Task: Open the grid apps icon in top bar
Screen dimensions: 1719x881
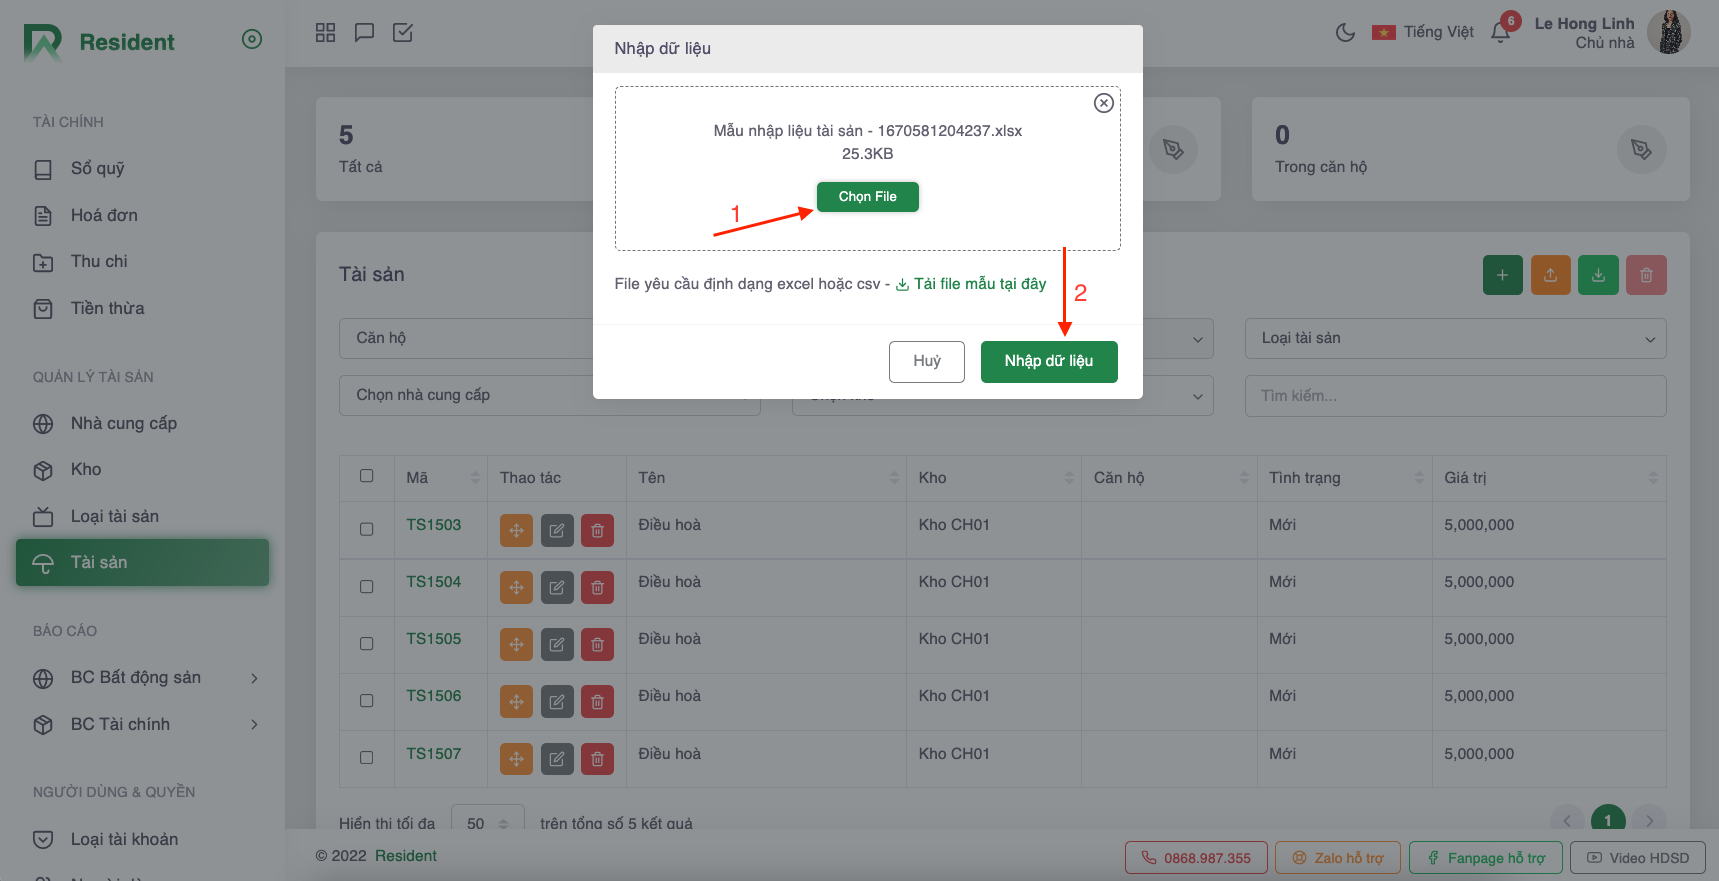Action: click(325, 33)
